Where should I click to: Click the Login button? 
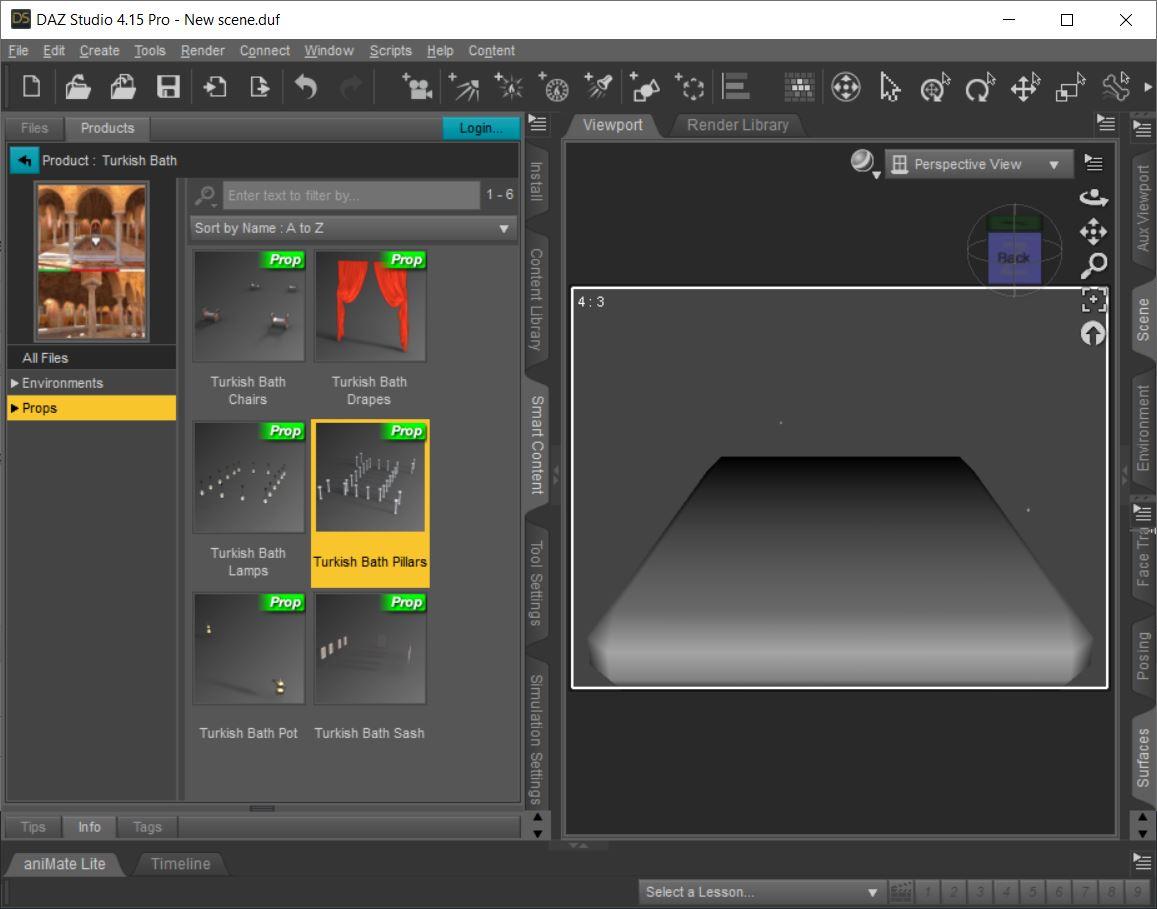coord(481,128)
